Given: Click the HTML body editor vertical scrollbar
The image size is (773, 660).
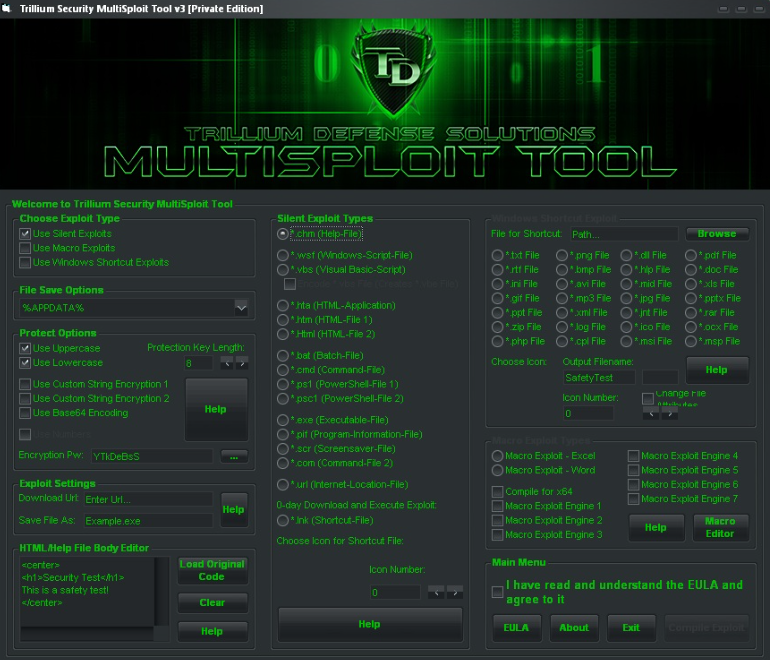Looking at the screenshot, I should click(x=162, y=592).
